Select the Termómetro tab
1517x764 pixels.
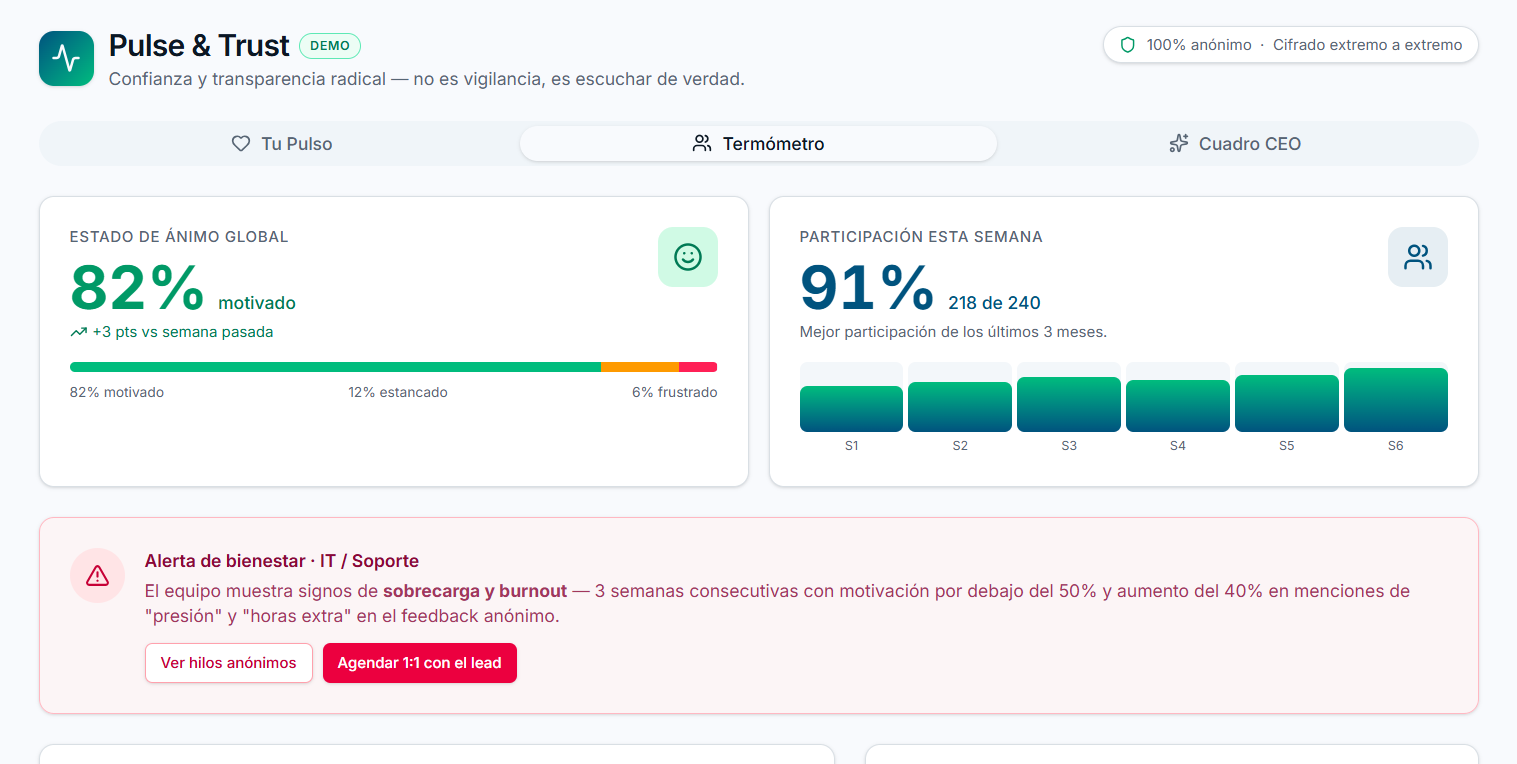(758, 144)
